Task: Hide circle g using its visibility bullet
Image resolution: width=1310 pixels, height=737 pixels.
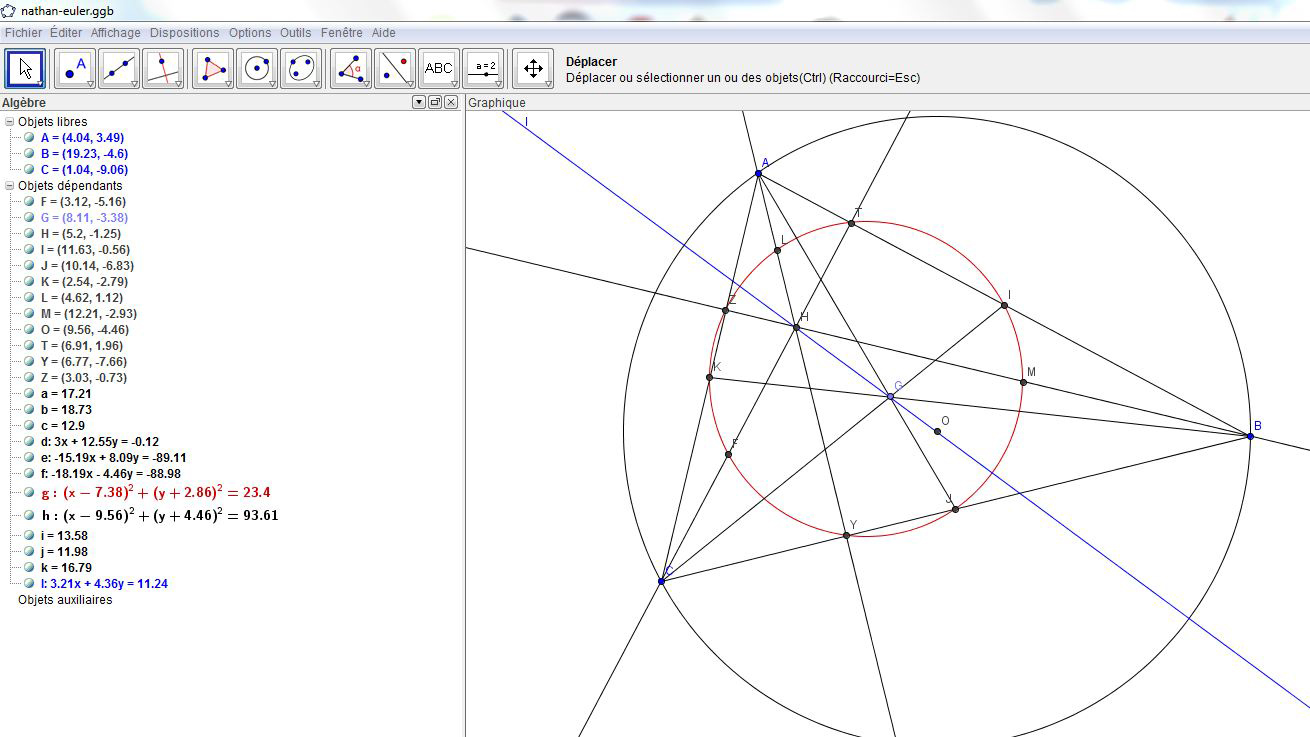Action: [x=30, y=493]
